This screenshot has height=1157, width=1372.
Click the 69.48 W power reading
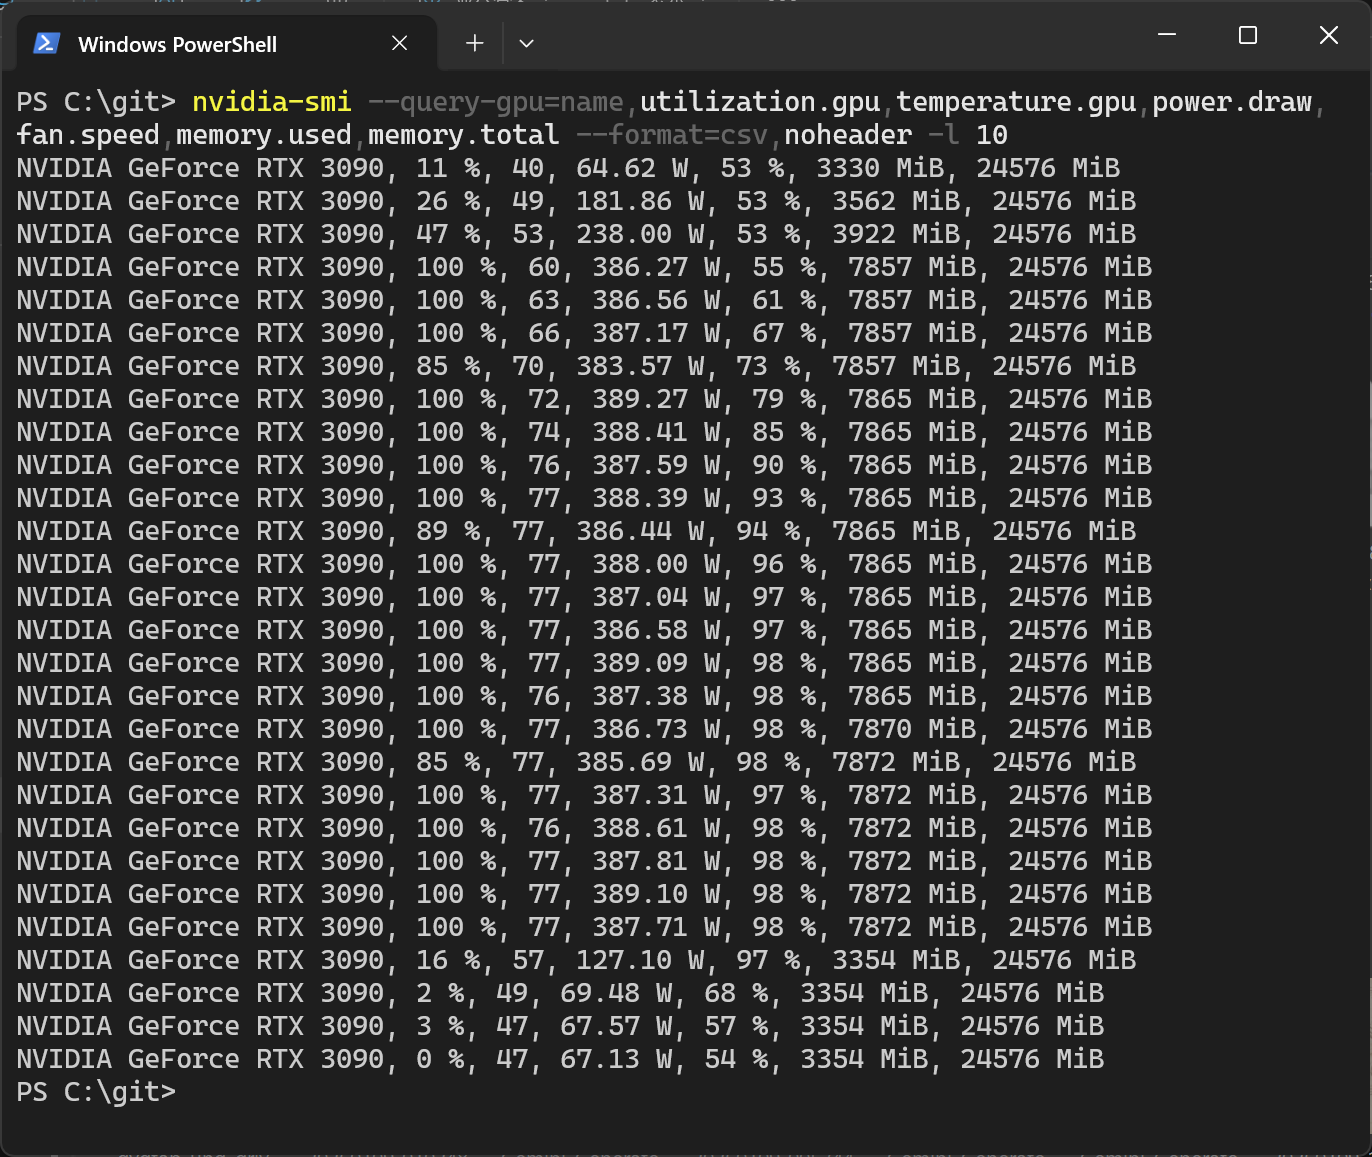(616, 993)
